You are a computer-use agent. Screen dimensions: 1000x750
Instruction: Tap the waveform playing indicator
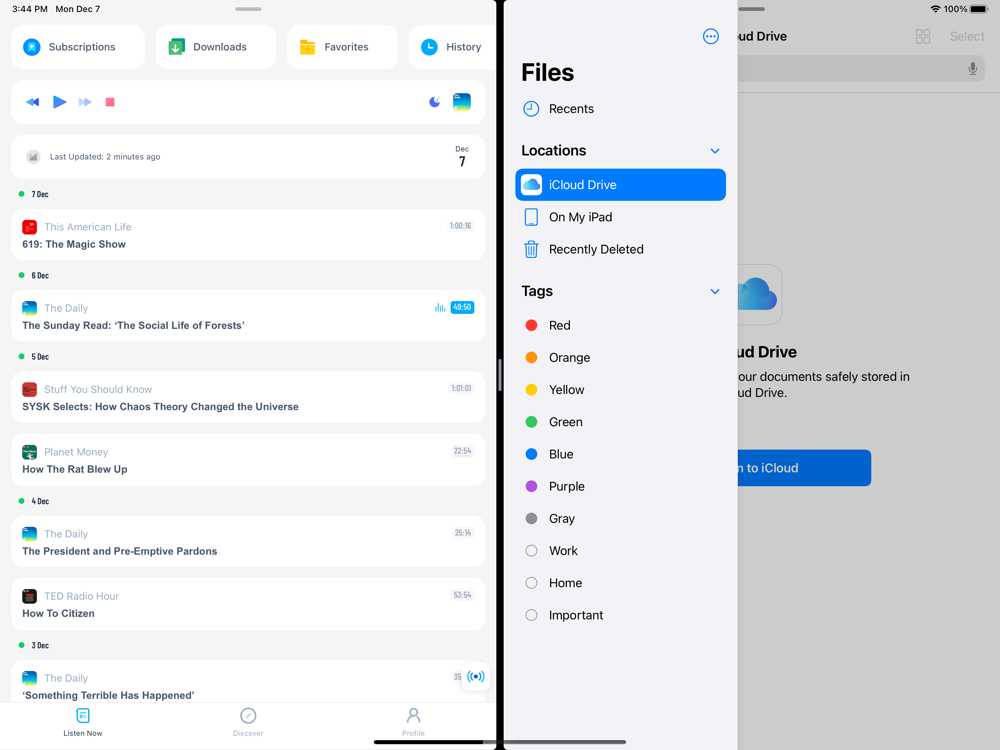440,307
